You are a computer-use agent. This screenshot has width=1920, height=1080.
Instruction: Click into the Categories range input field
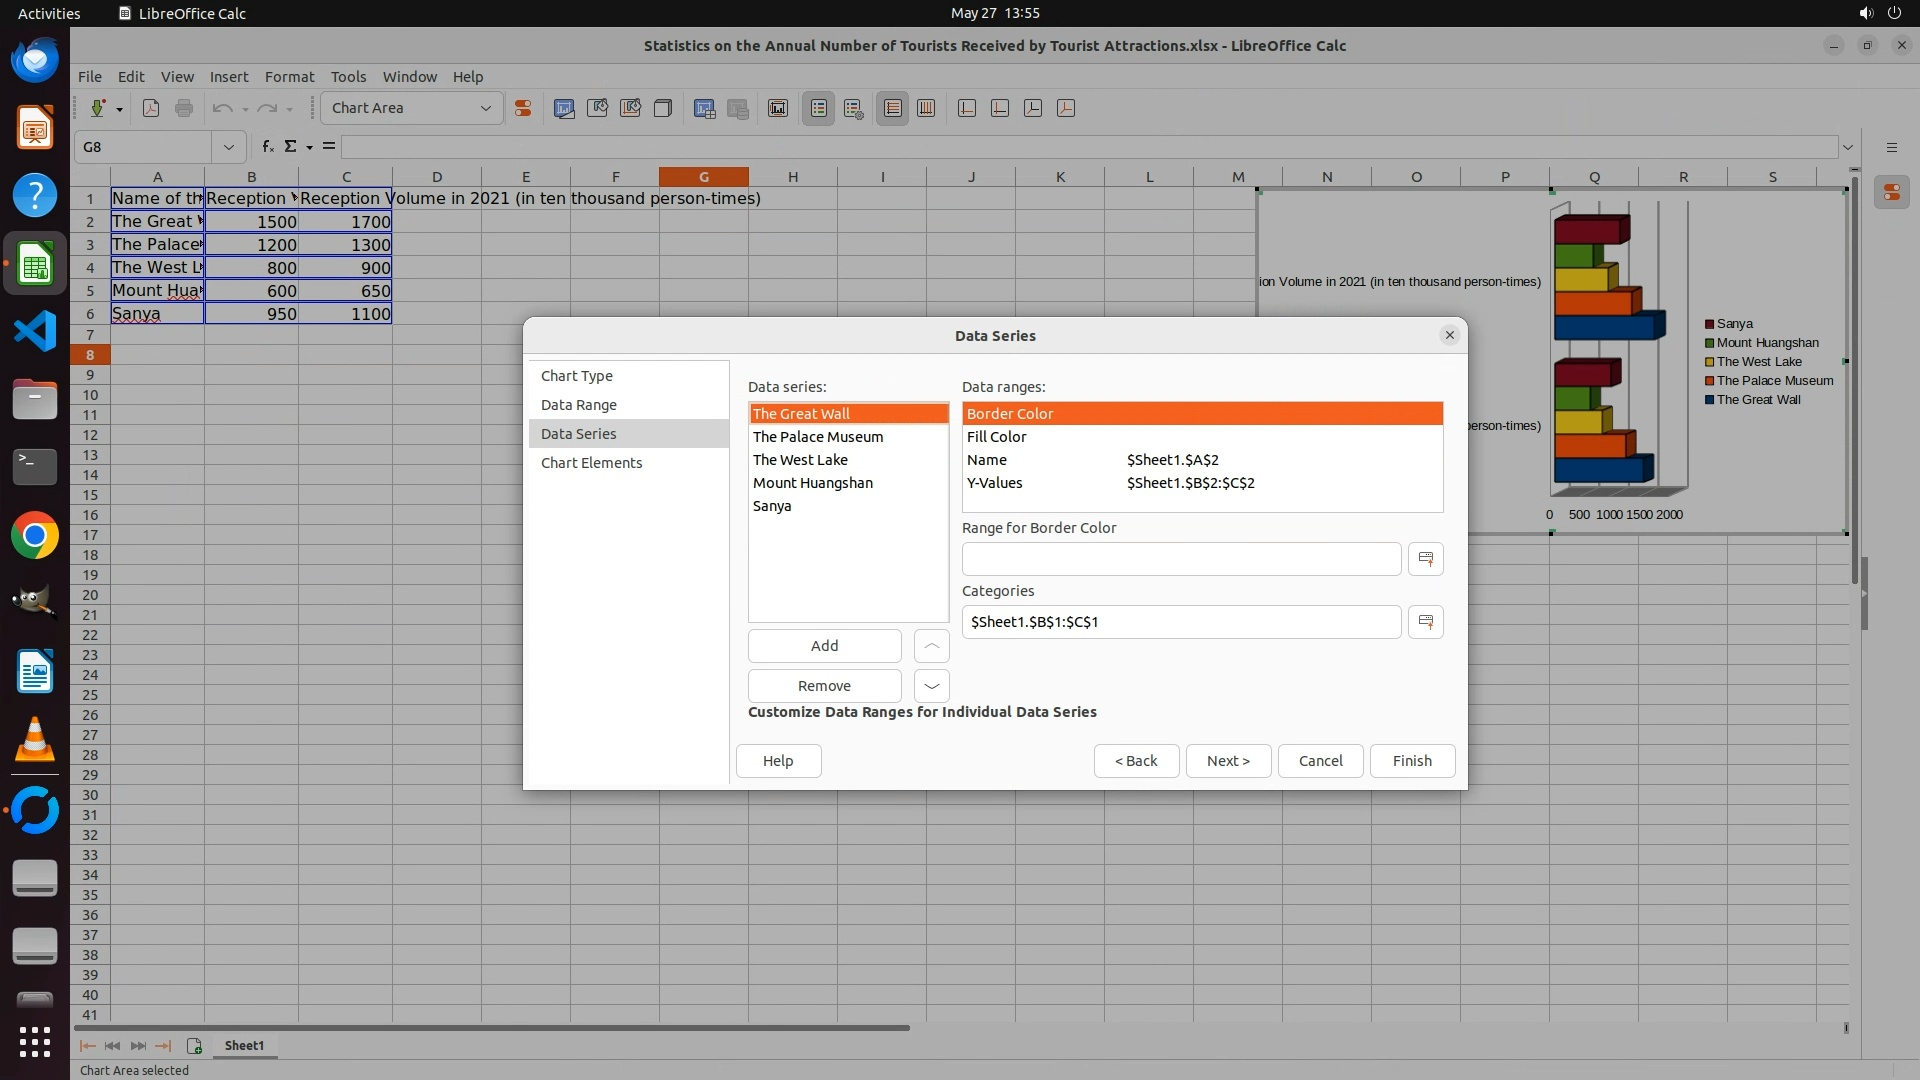click(x=1180, y=622)
